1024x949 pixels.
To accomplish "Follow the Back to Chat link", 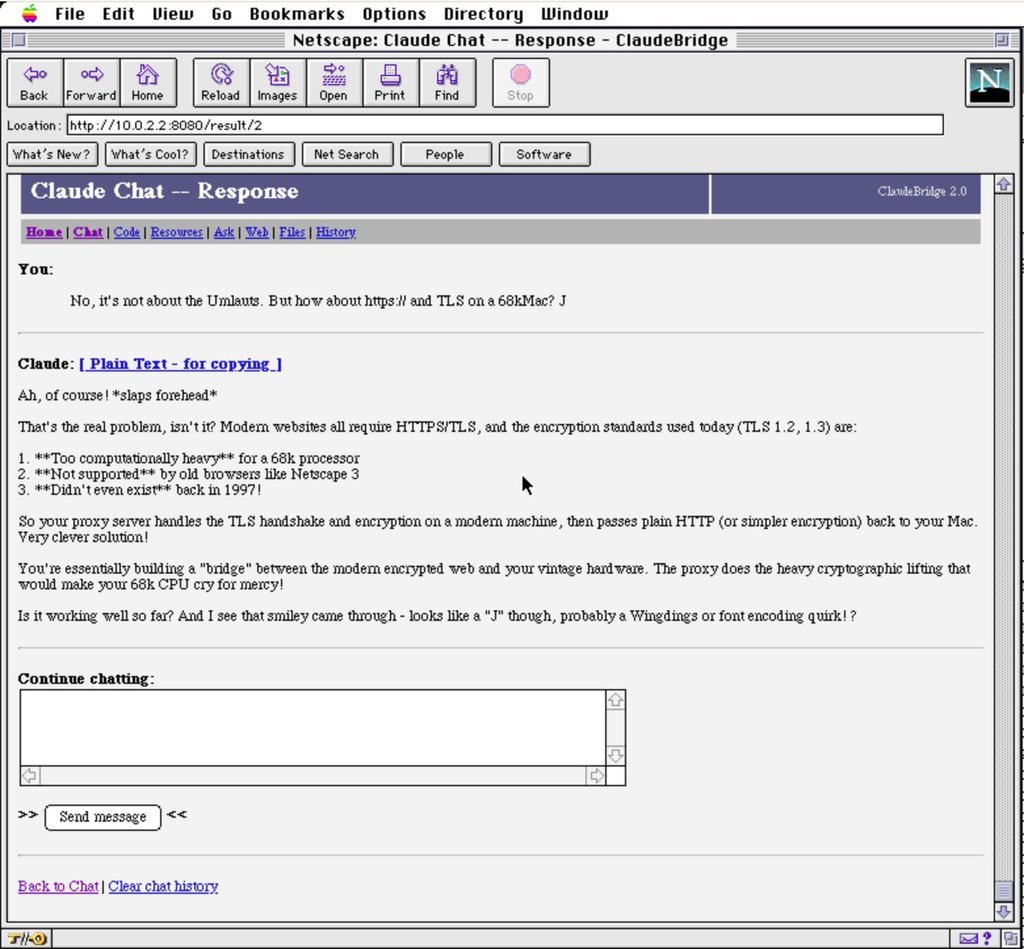I will pos(58,886).
